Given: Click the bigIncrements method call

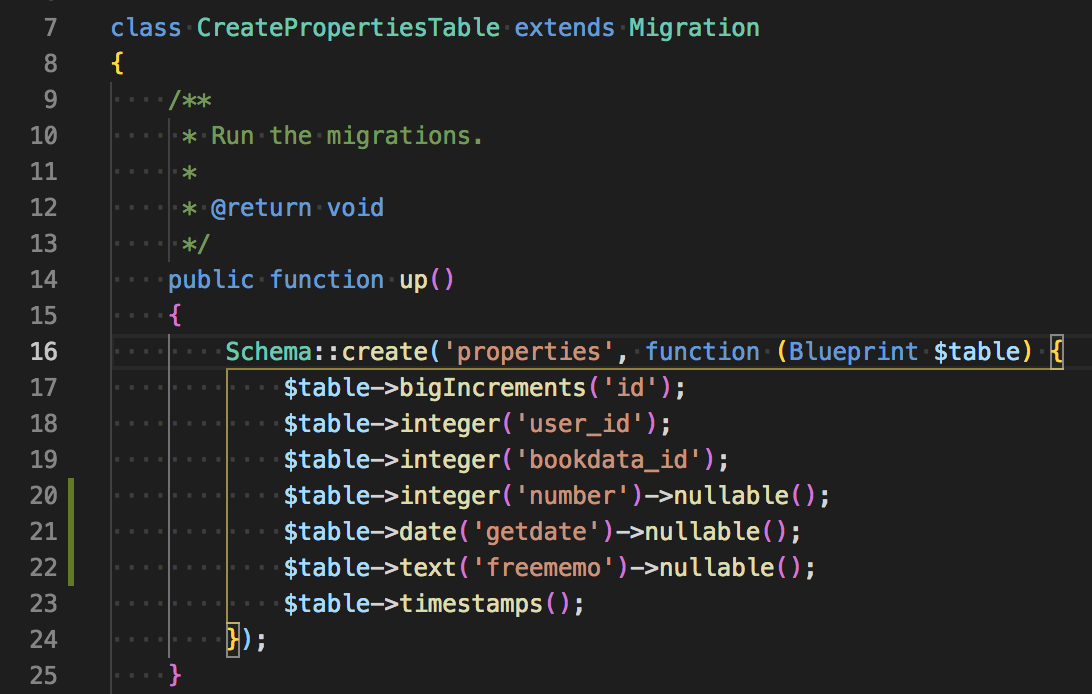Looking at the screenshot, I should [492, 388].
